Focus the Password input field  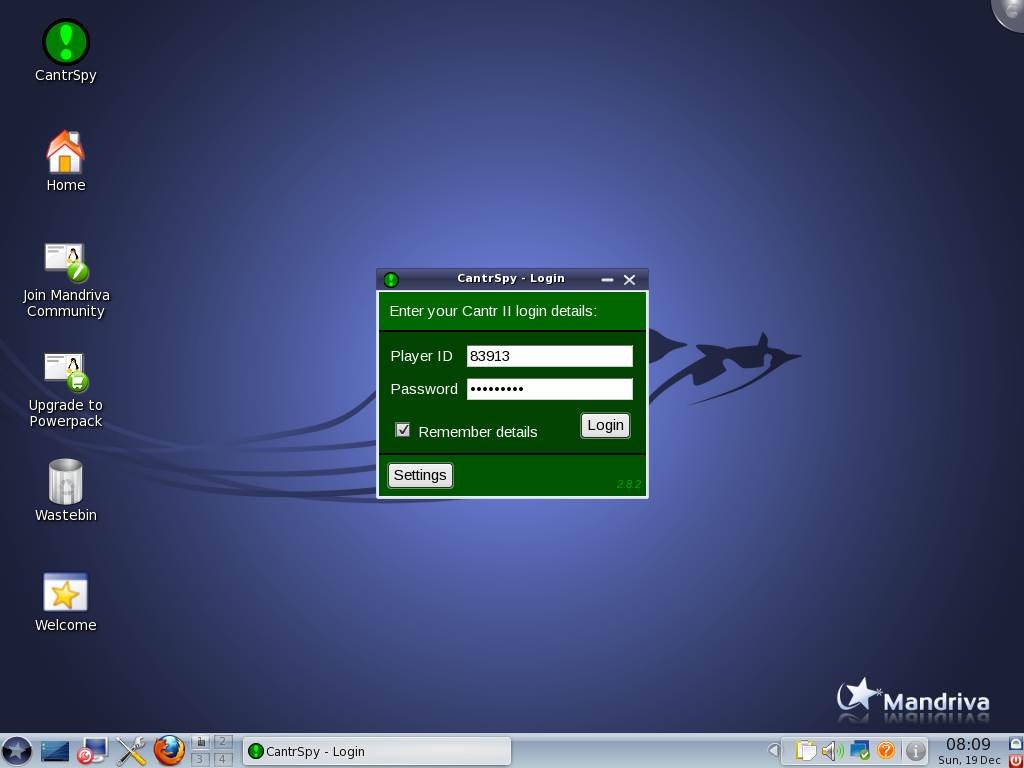coord(550,389)
